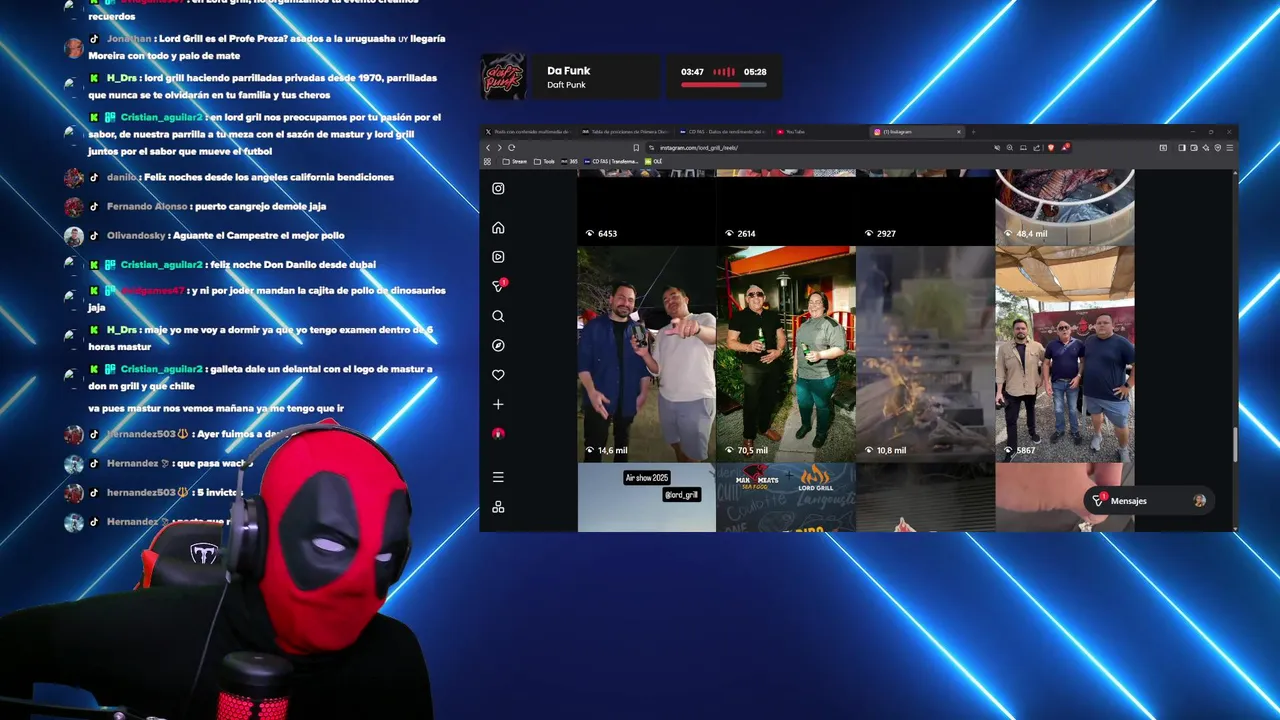Viewport: 1280px width, 720px height.
Task: Click the Create plus icon in sidebar
Action: tap(498, 404)
